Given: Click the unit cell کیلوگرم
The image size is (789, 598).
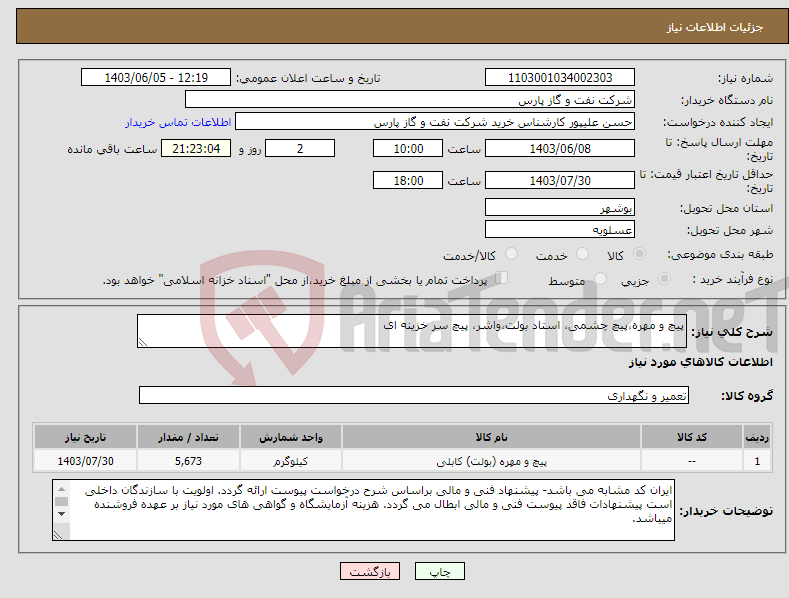Looking at the screenshot, I should point(291,461).
